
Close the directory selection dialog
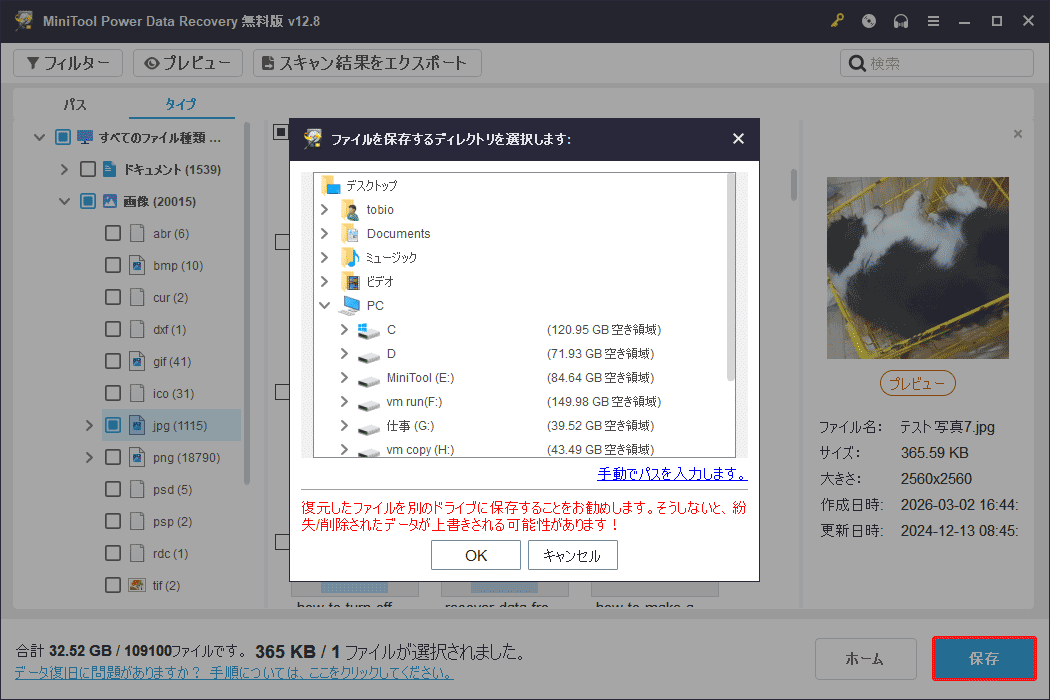(x=738, y=139)
